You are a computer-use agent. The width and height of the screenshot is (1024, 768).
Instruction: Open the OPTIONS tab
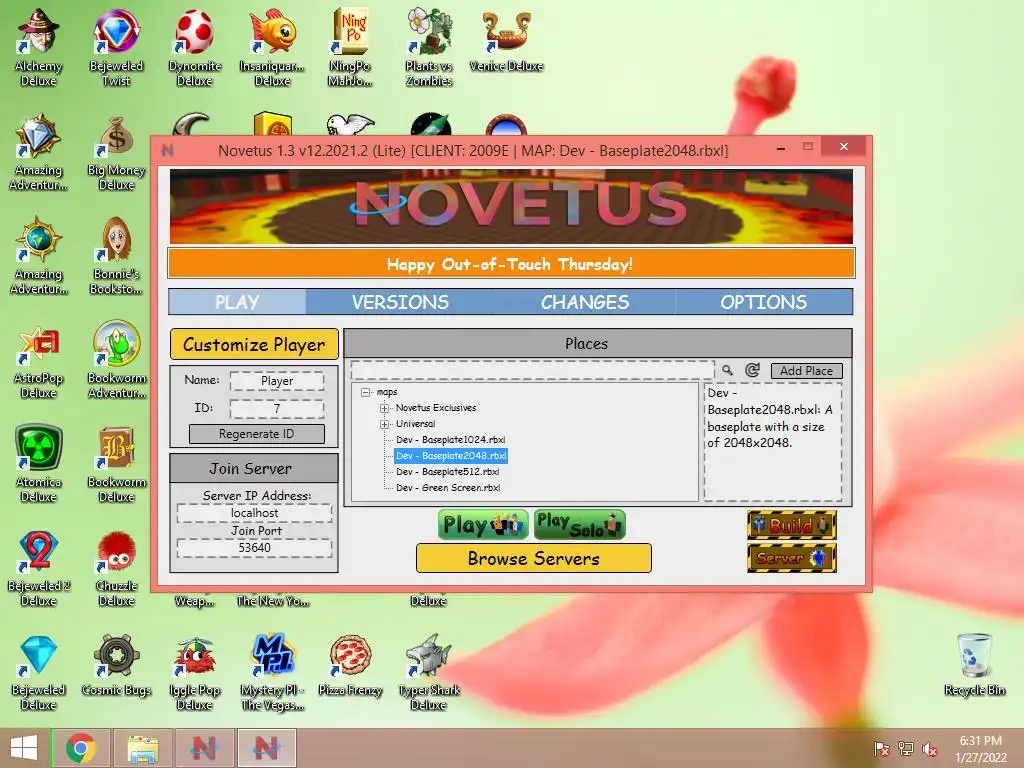(763, 302)
